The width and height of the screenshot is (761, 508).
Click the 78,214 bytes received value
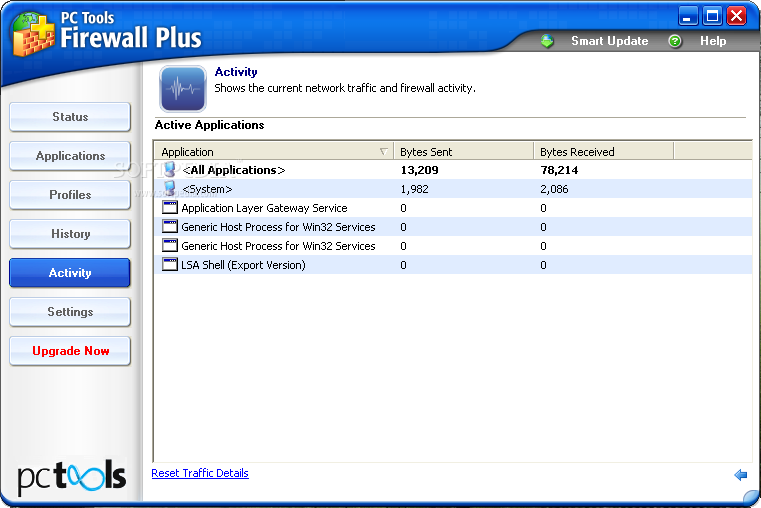coord(559,170)
